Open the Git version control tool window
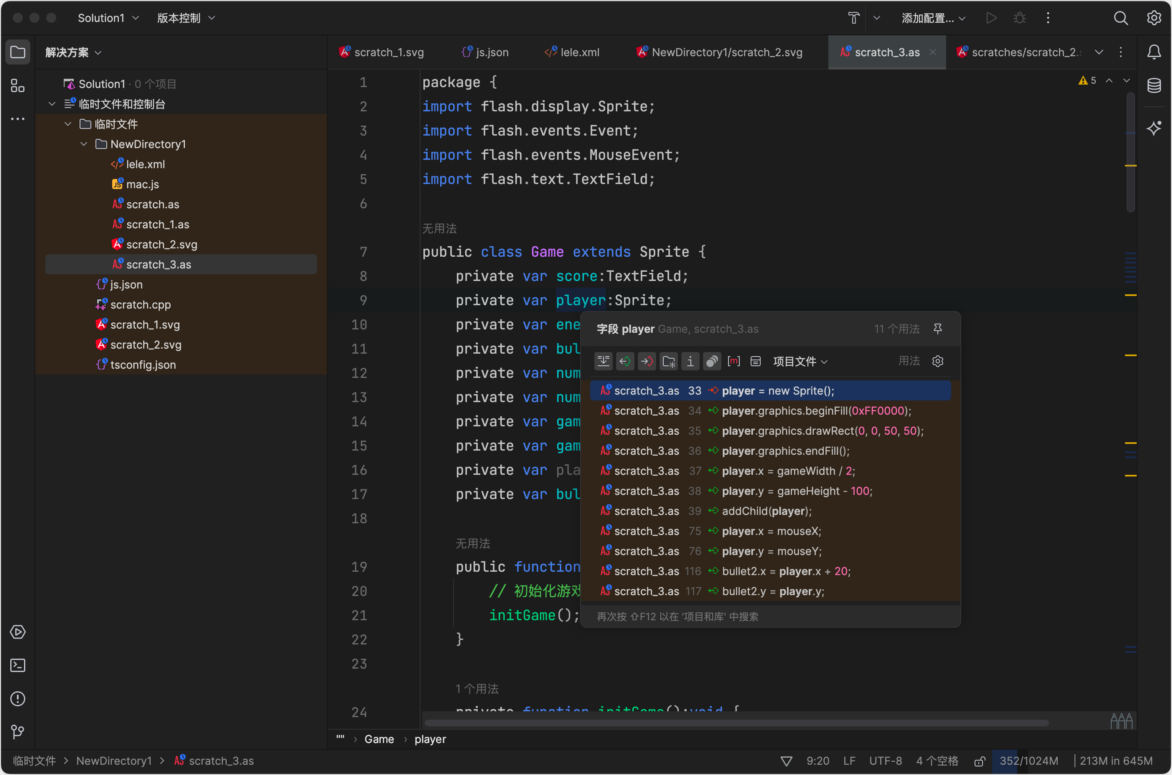Screen dimensions: 1172x775 pos(18,732)
